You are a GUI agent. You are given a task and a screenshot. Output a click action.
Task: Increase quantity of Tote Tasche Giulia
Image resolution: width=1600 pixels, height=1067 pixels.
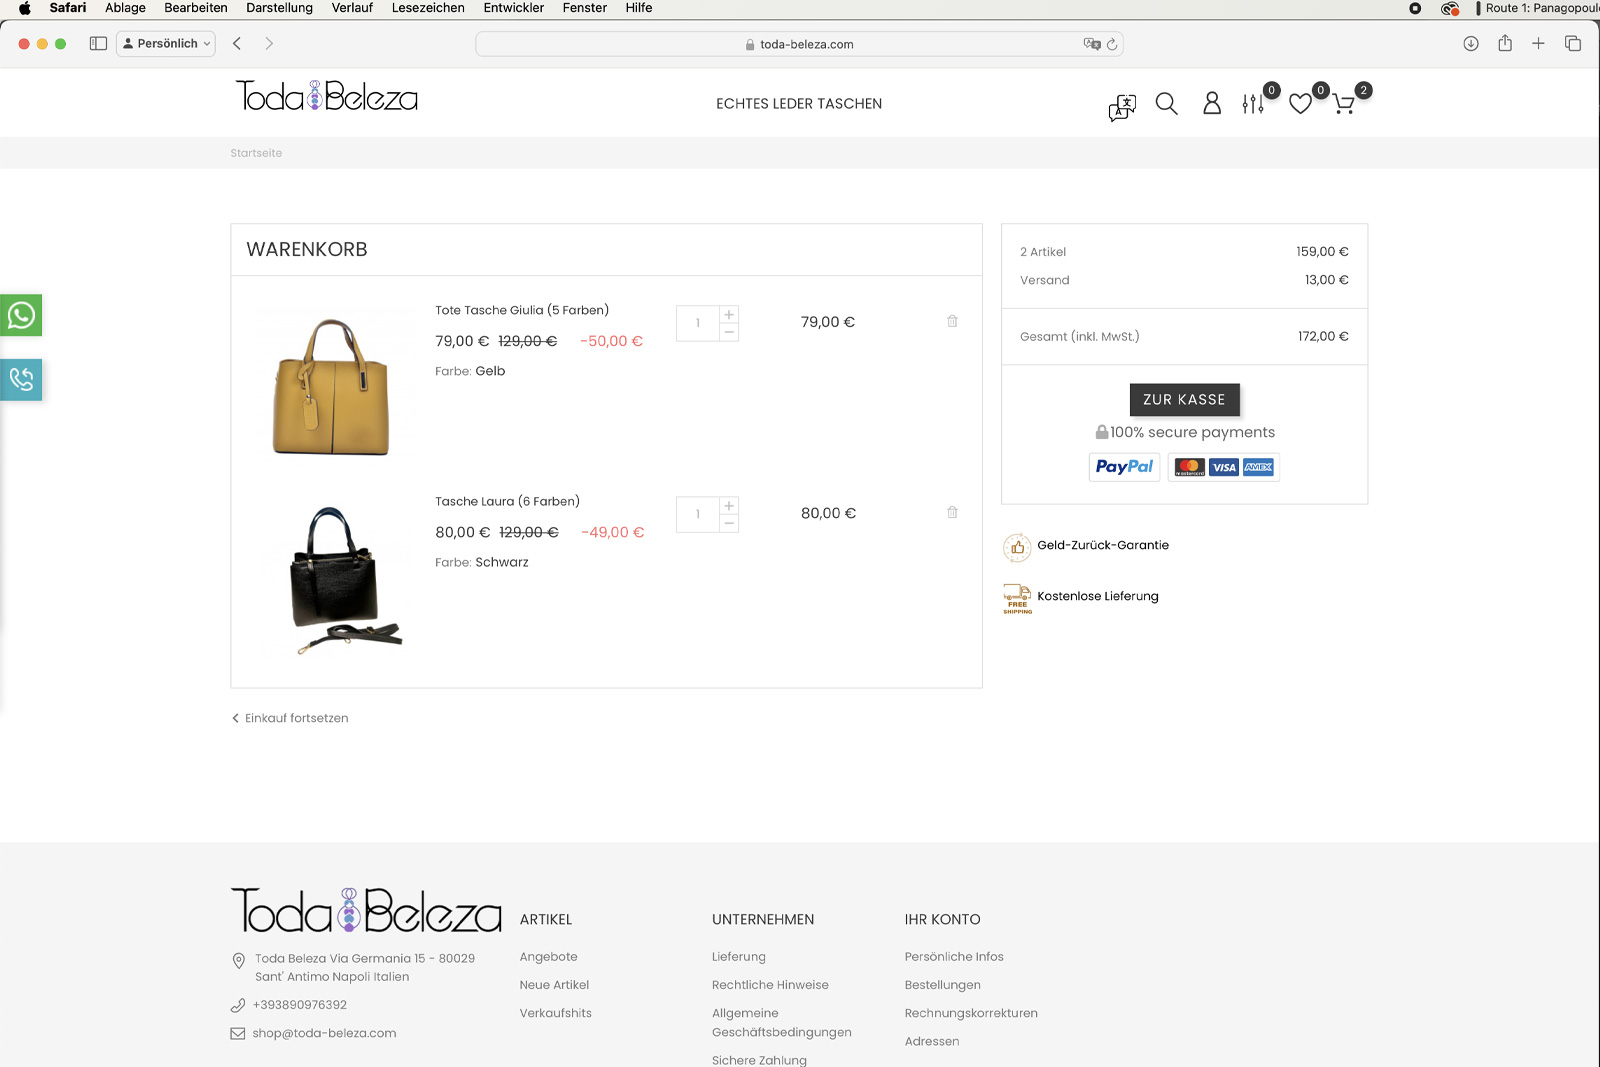point(729,314)
